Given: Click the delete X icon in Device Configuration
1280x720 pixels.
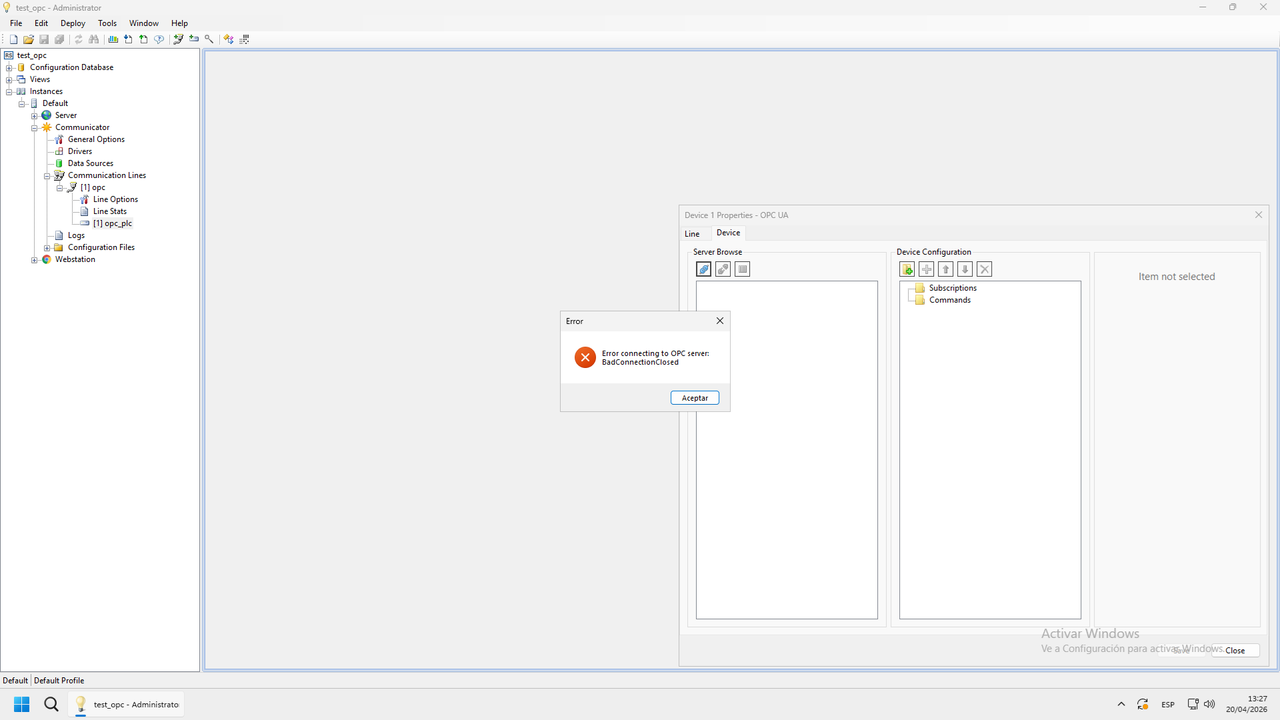Looking at the screenshot, I should [984, 269].
